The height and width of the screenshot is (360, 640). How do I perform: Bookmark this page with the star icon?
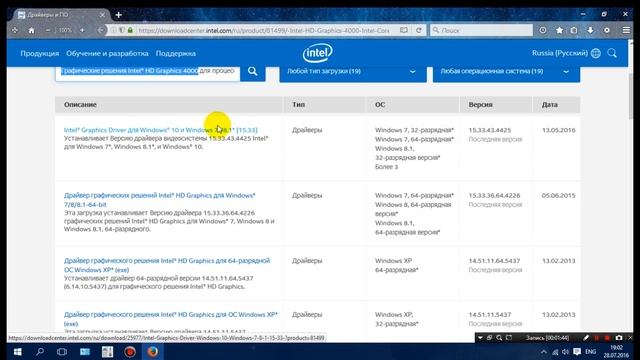559,30
